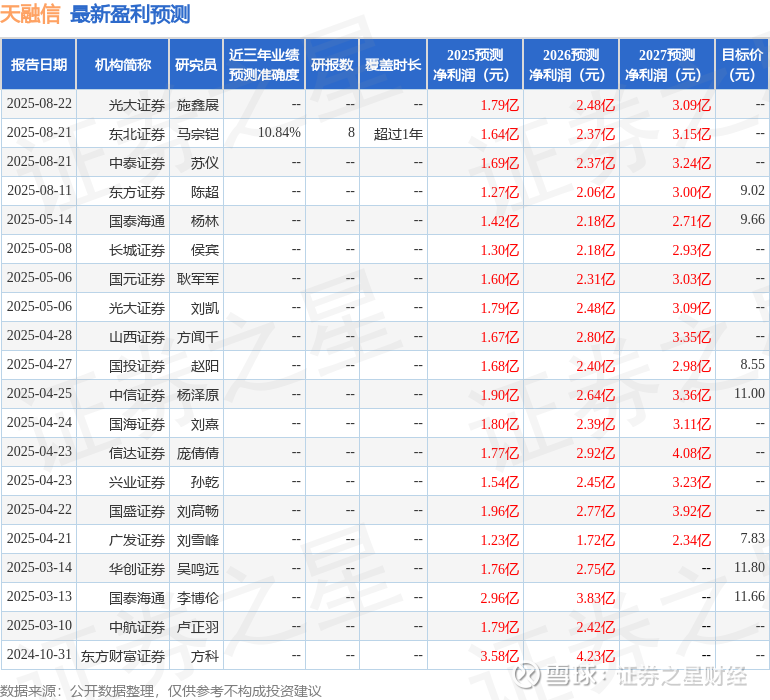770x700 pixels.
Task: Click 2025 forecast value 3.58亿
Action: [x=499, y=655]
